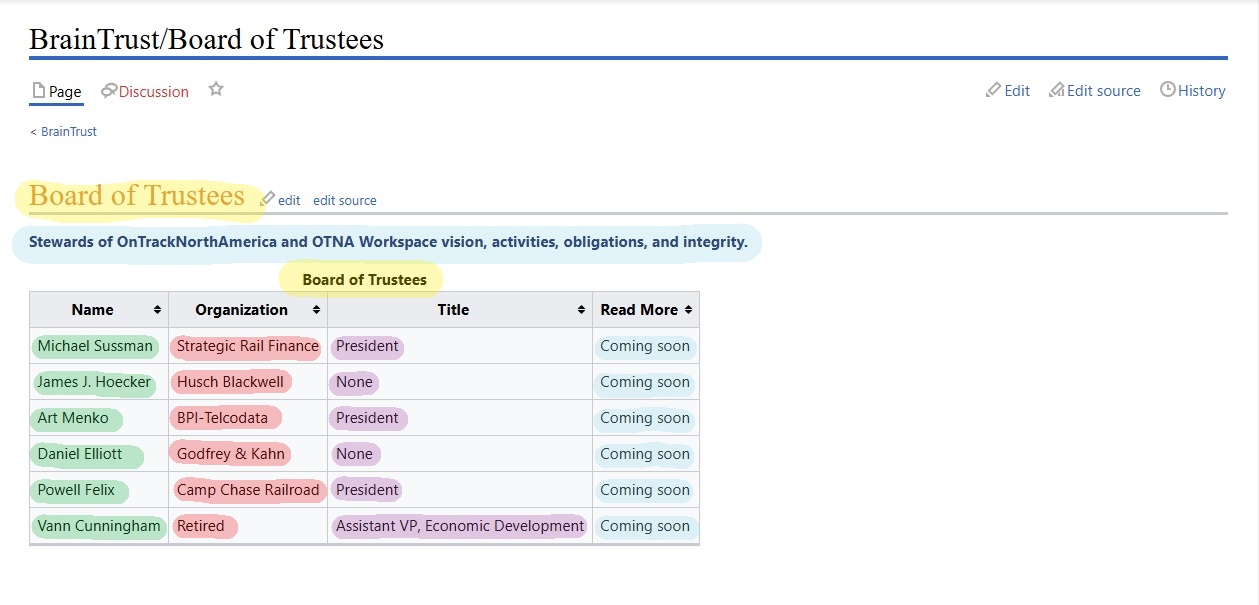Select the Michael Sussman name cell
Viewport: 1259px width, 605px height.
pos(95,346)
